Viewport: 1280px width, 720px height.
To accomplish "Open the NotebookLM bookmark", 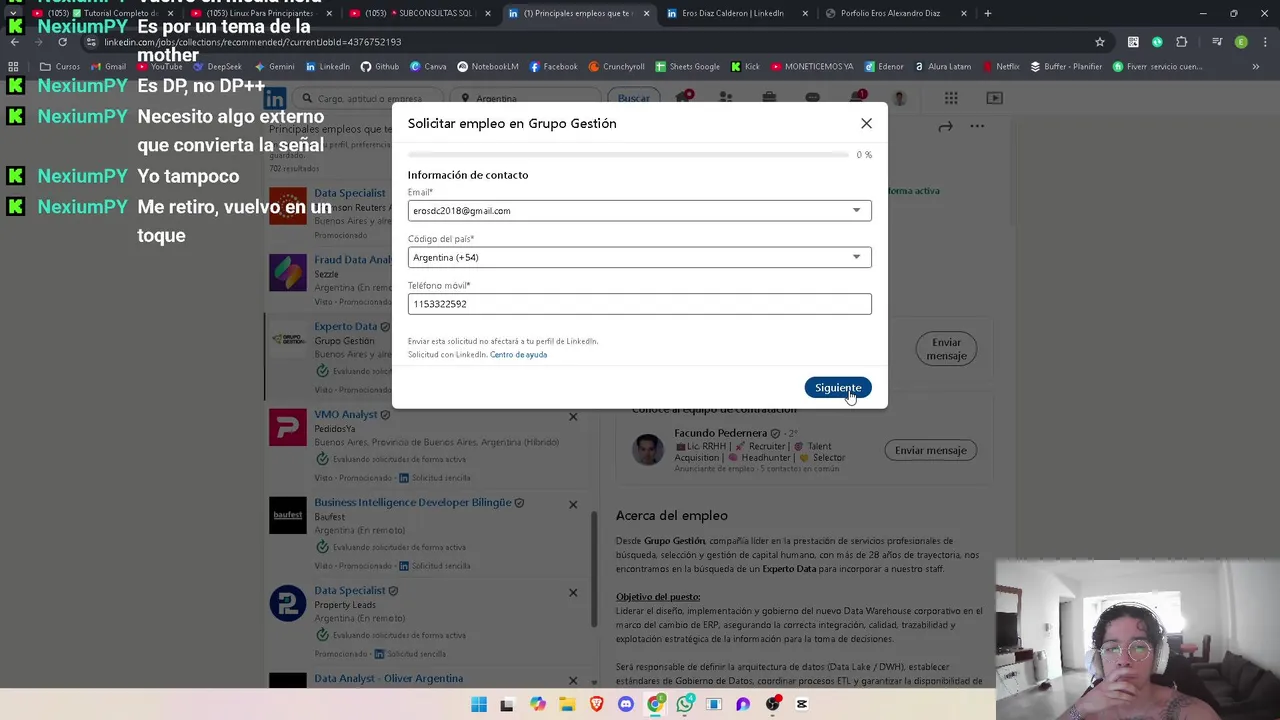I will [x=488, y=67].
